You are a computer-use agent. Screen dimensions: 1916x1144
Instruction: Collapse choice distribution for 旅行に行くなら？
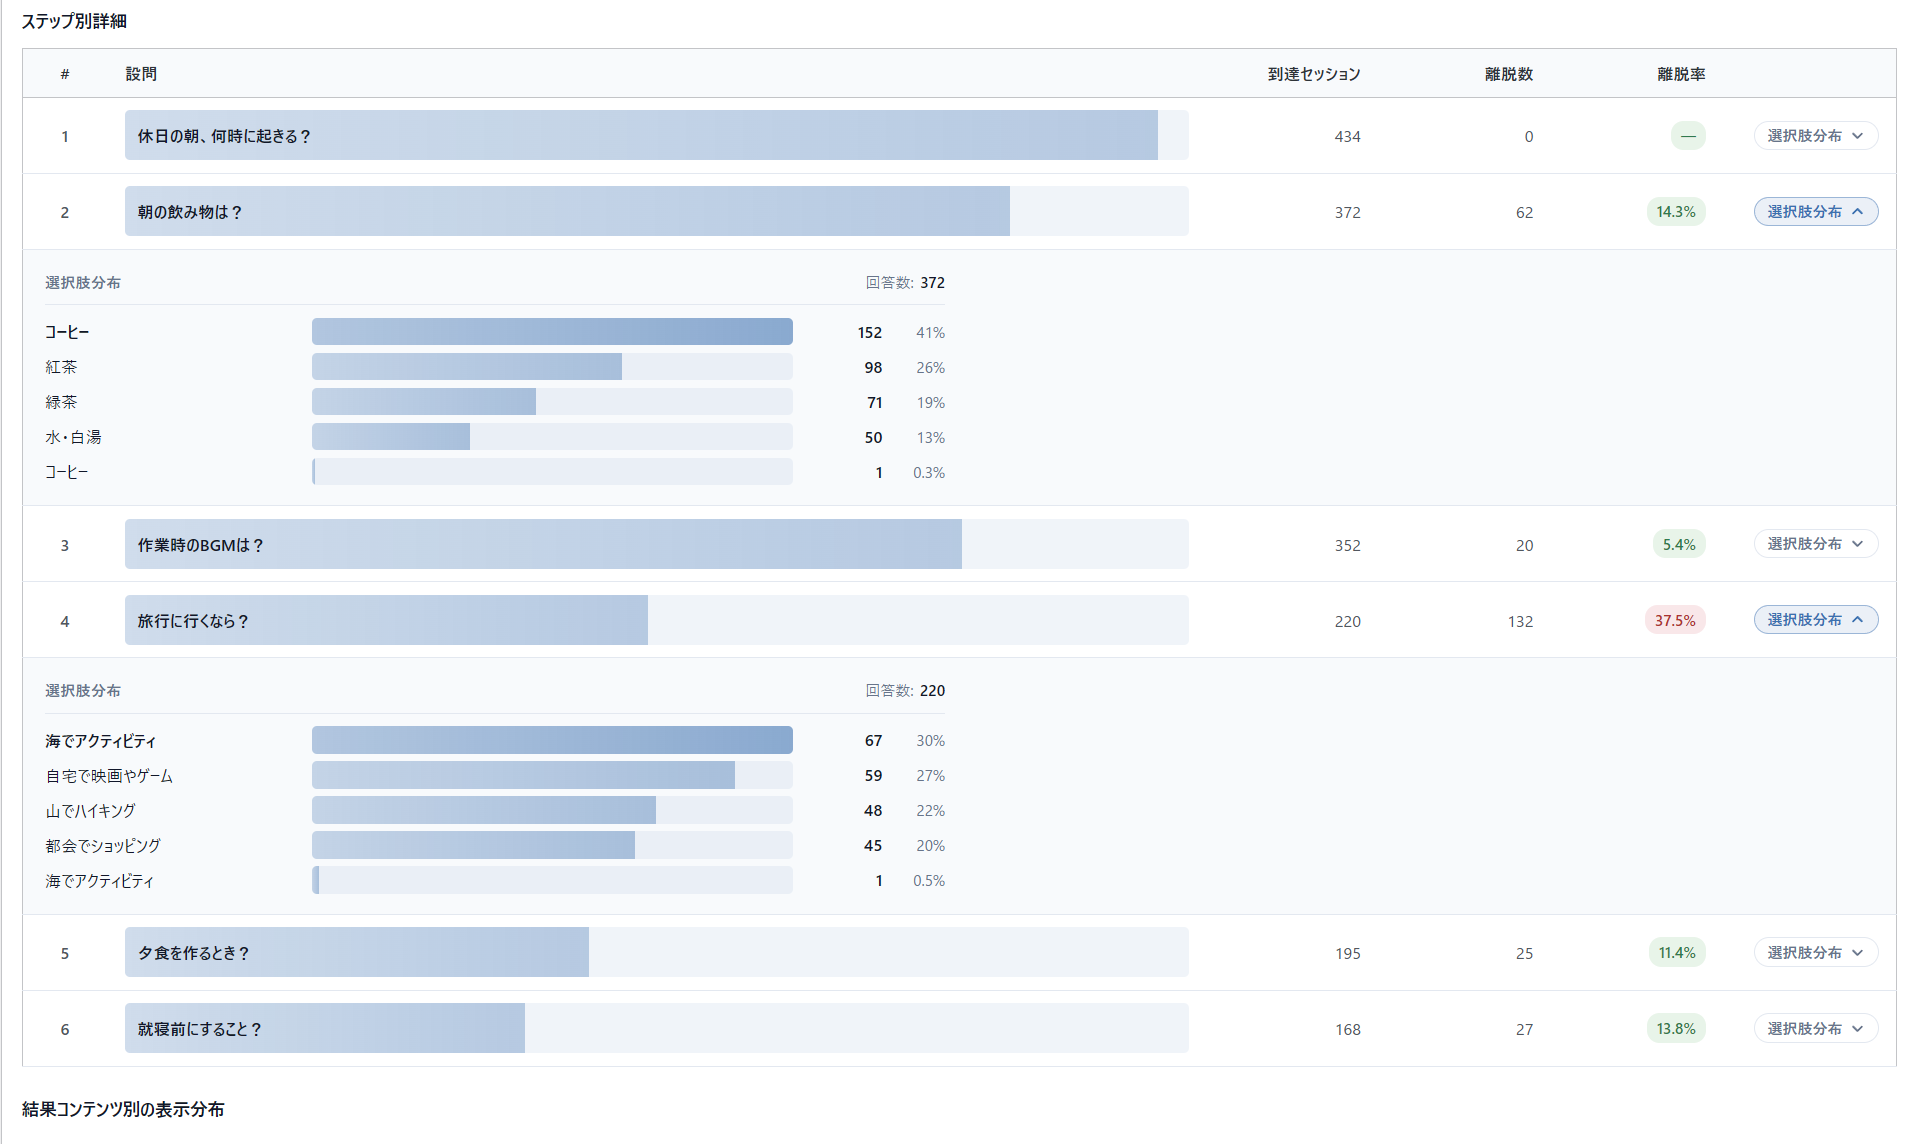[x=1815, y=620]
